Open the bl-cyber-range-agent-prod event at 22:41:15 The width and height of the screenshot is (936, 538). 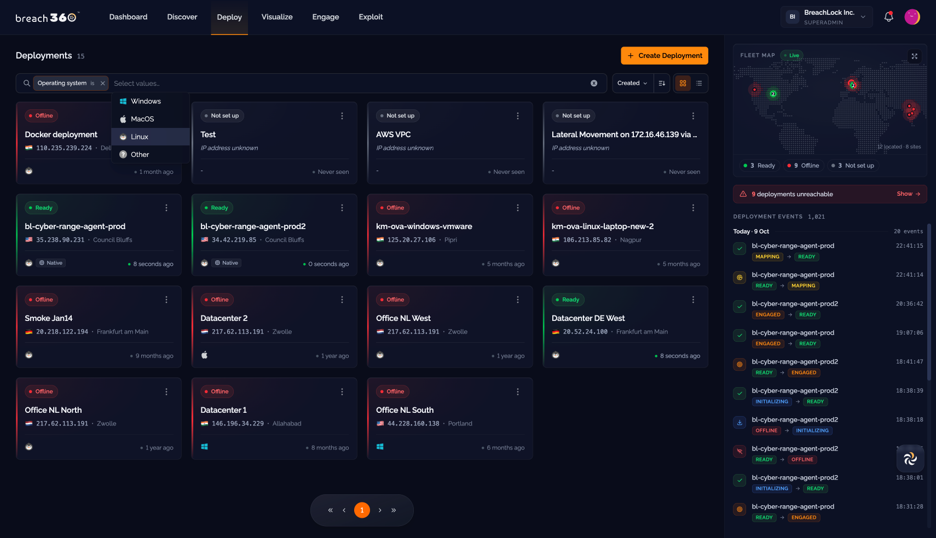(830, 251)
